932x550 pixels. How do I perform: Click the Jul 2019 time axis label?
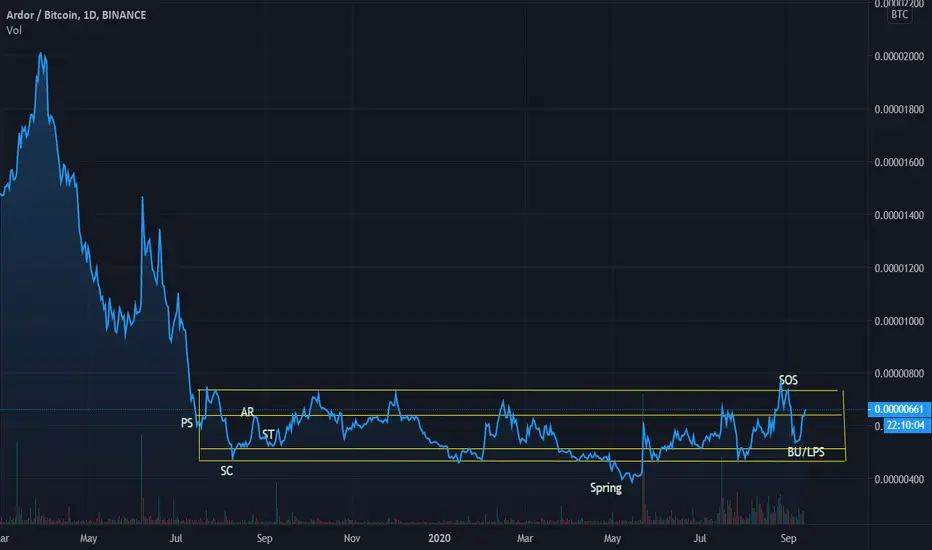coord(176,539)
